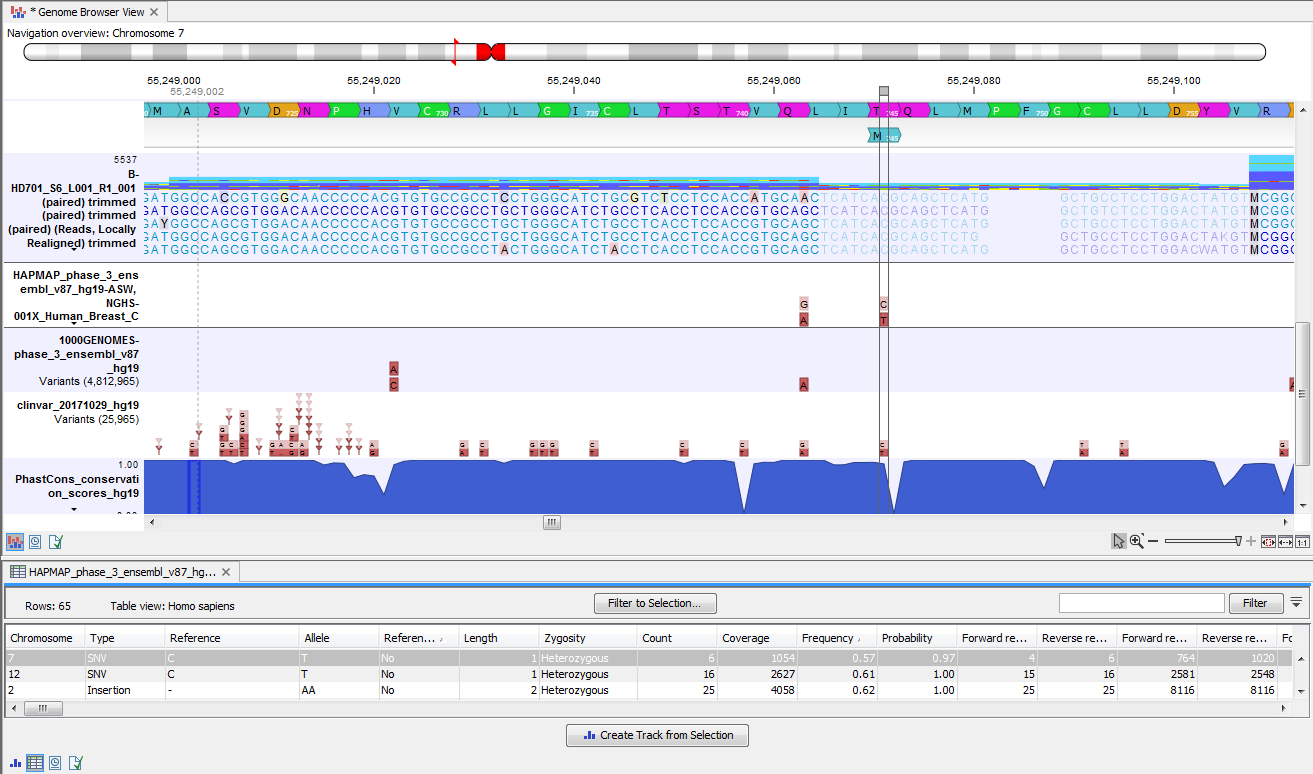Click the minus icon to zoom out
Viewport: 1313px width, 774px height.
[1153, 540]
